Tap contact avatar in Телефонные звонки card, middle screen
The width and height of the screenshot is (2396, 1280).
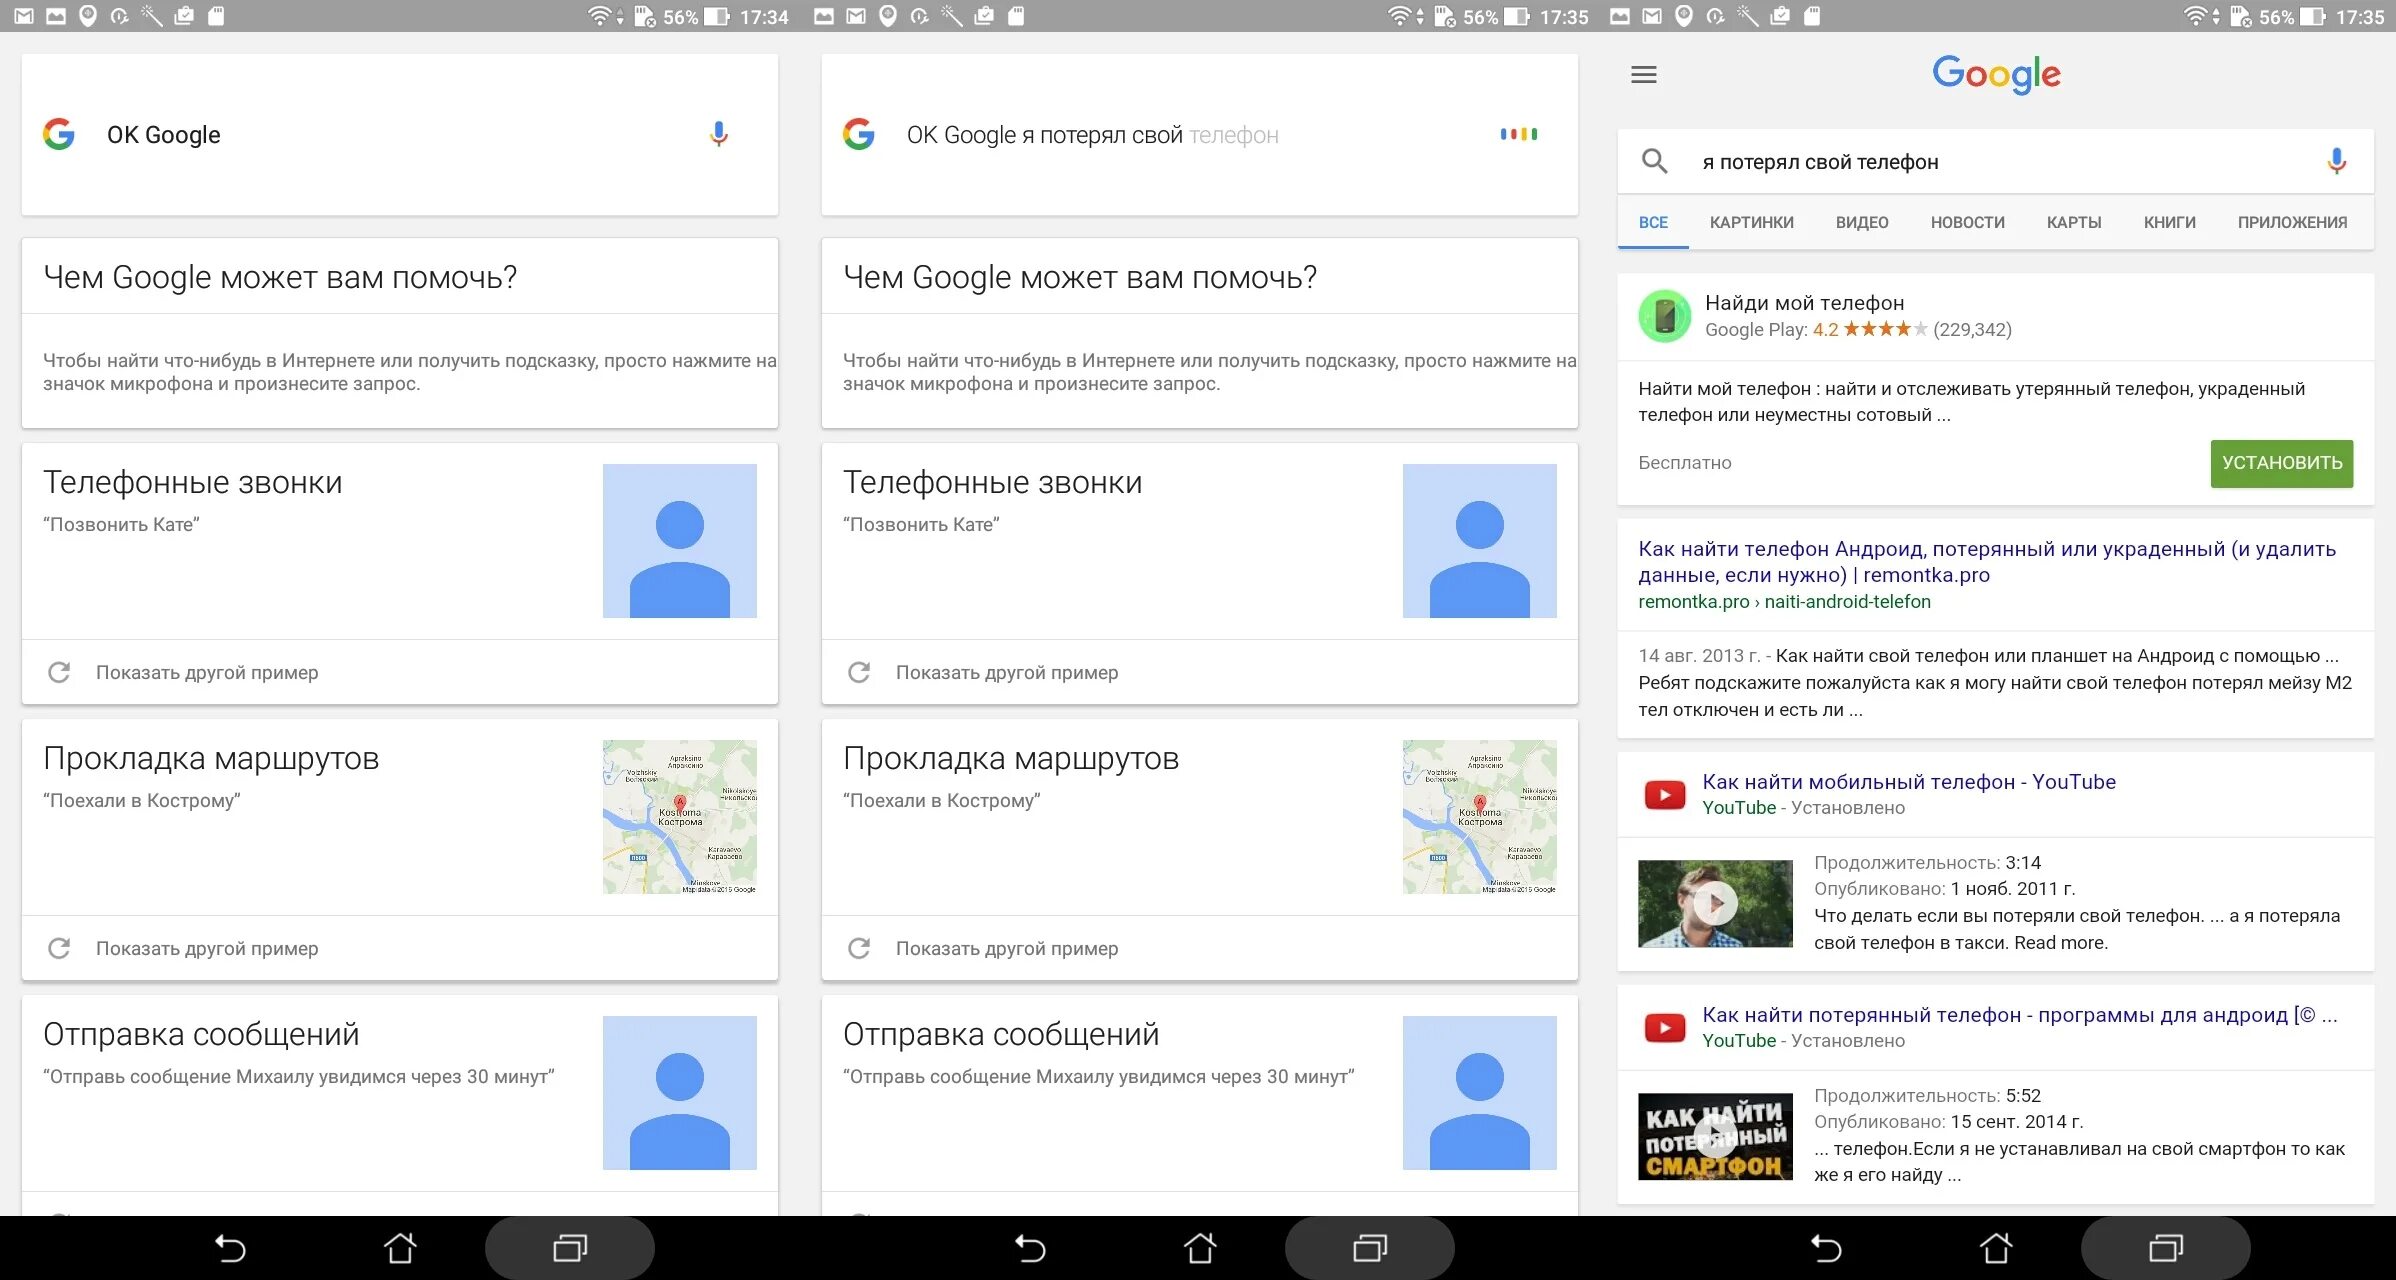(1480, 541)
